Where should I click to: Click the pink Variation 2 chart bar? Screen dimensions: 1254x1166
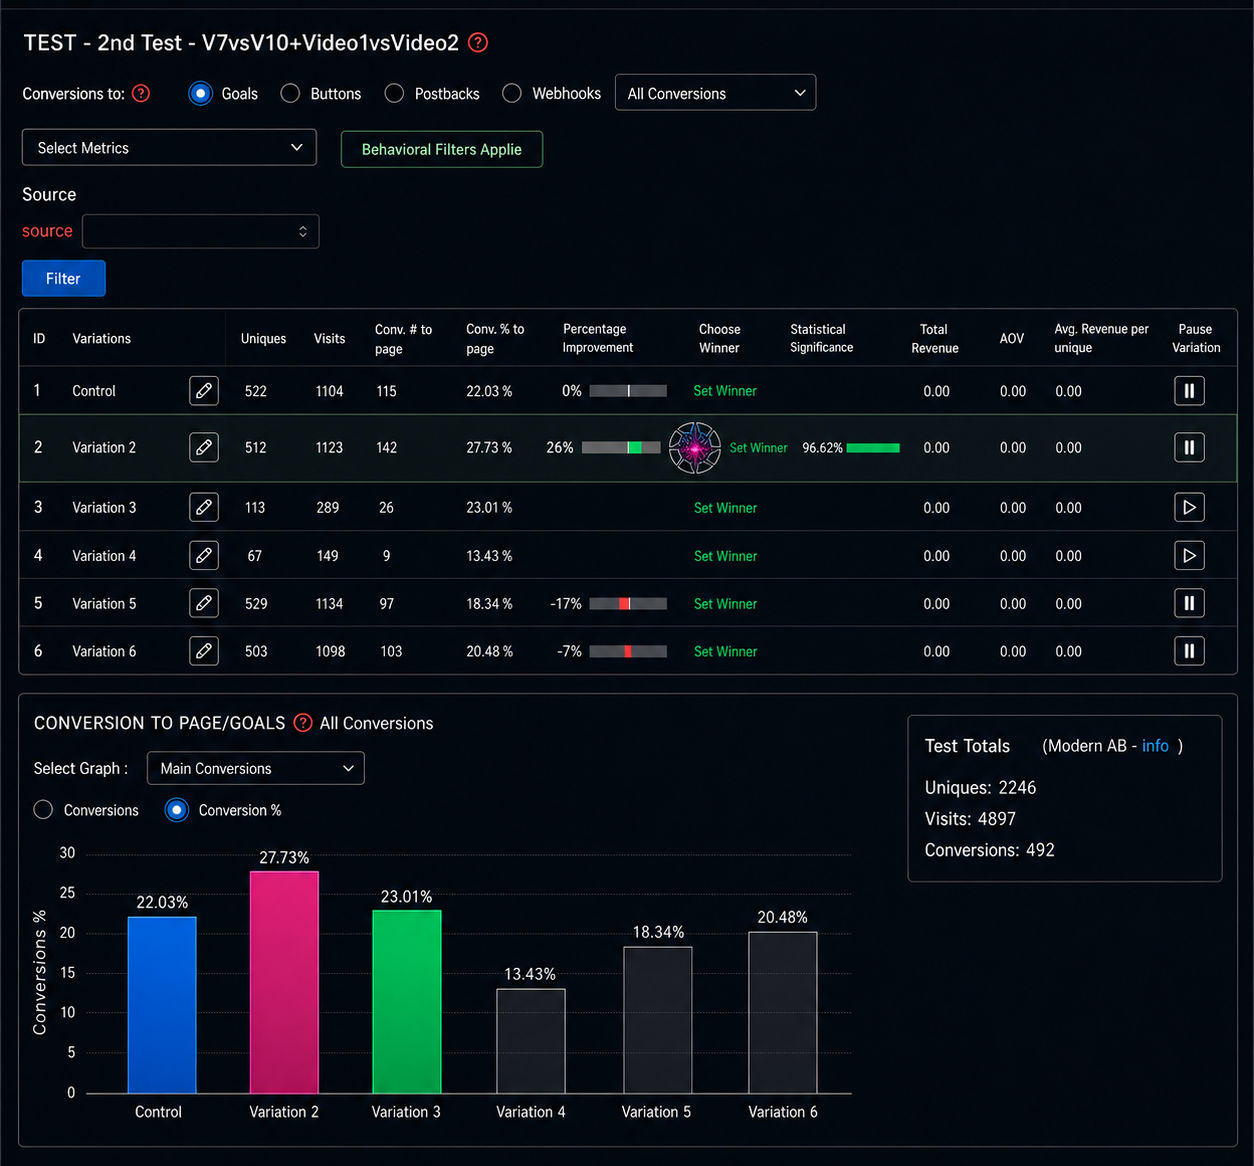pyautogui.click(x=284, y=982)
